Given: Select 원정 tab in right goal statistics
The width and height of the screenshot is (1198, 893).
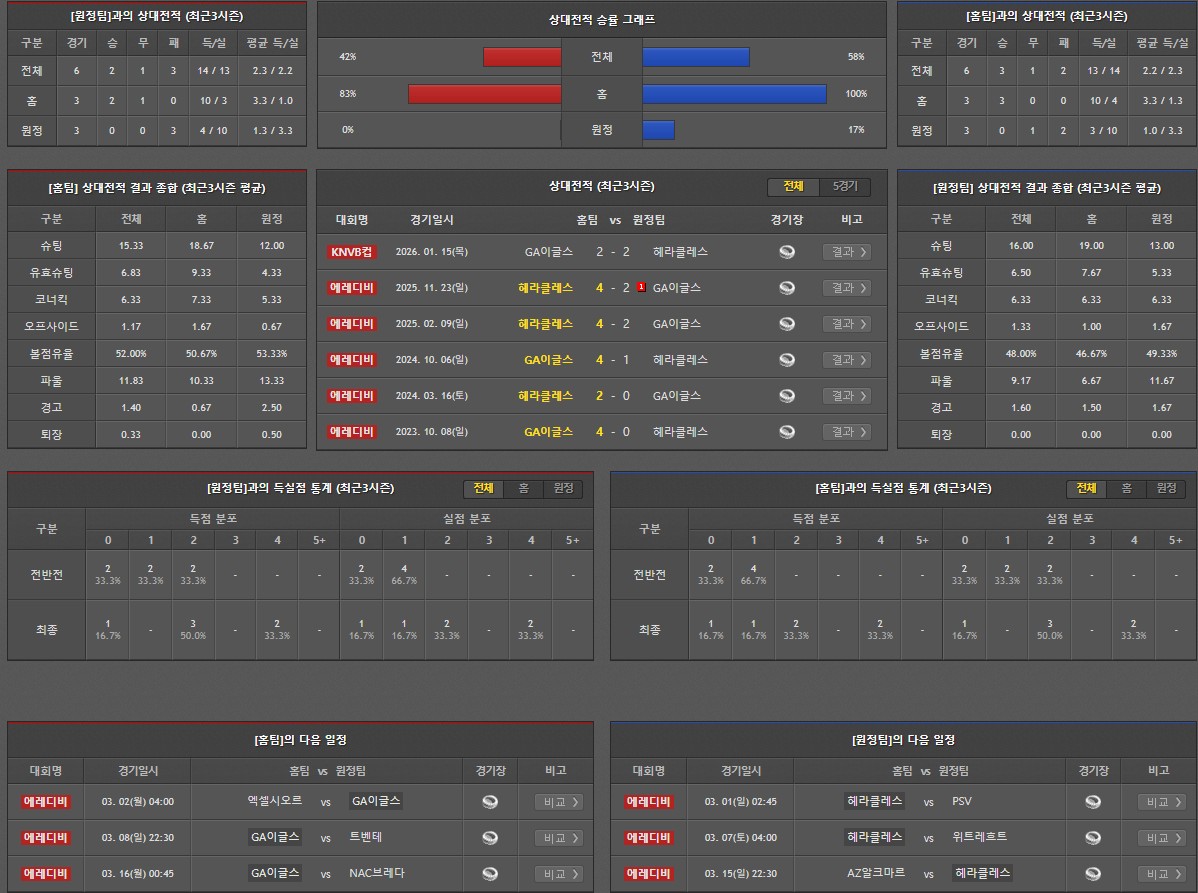Looking at the screenshot, I should tap(1166, 488).
